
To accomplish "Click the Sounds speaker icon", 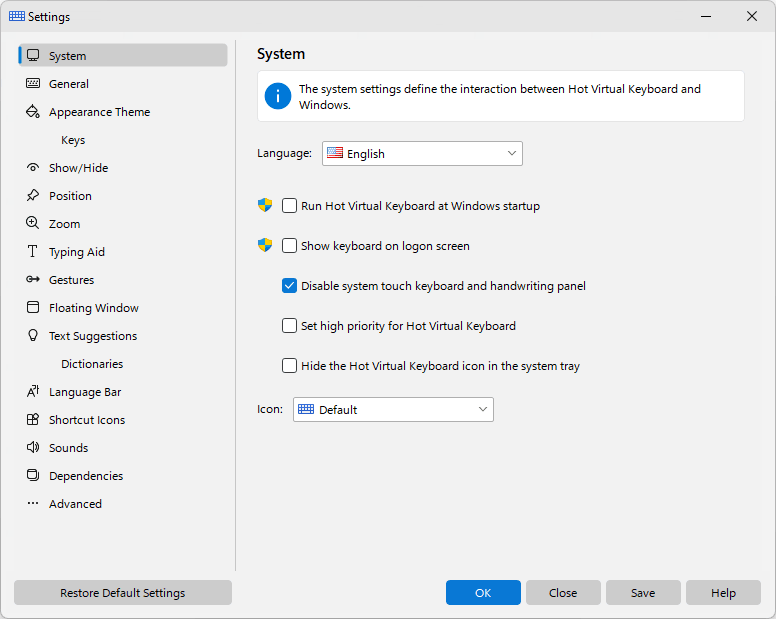I will tap(33, 447).
